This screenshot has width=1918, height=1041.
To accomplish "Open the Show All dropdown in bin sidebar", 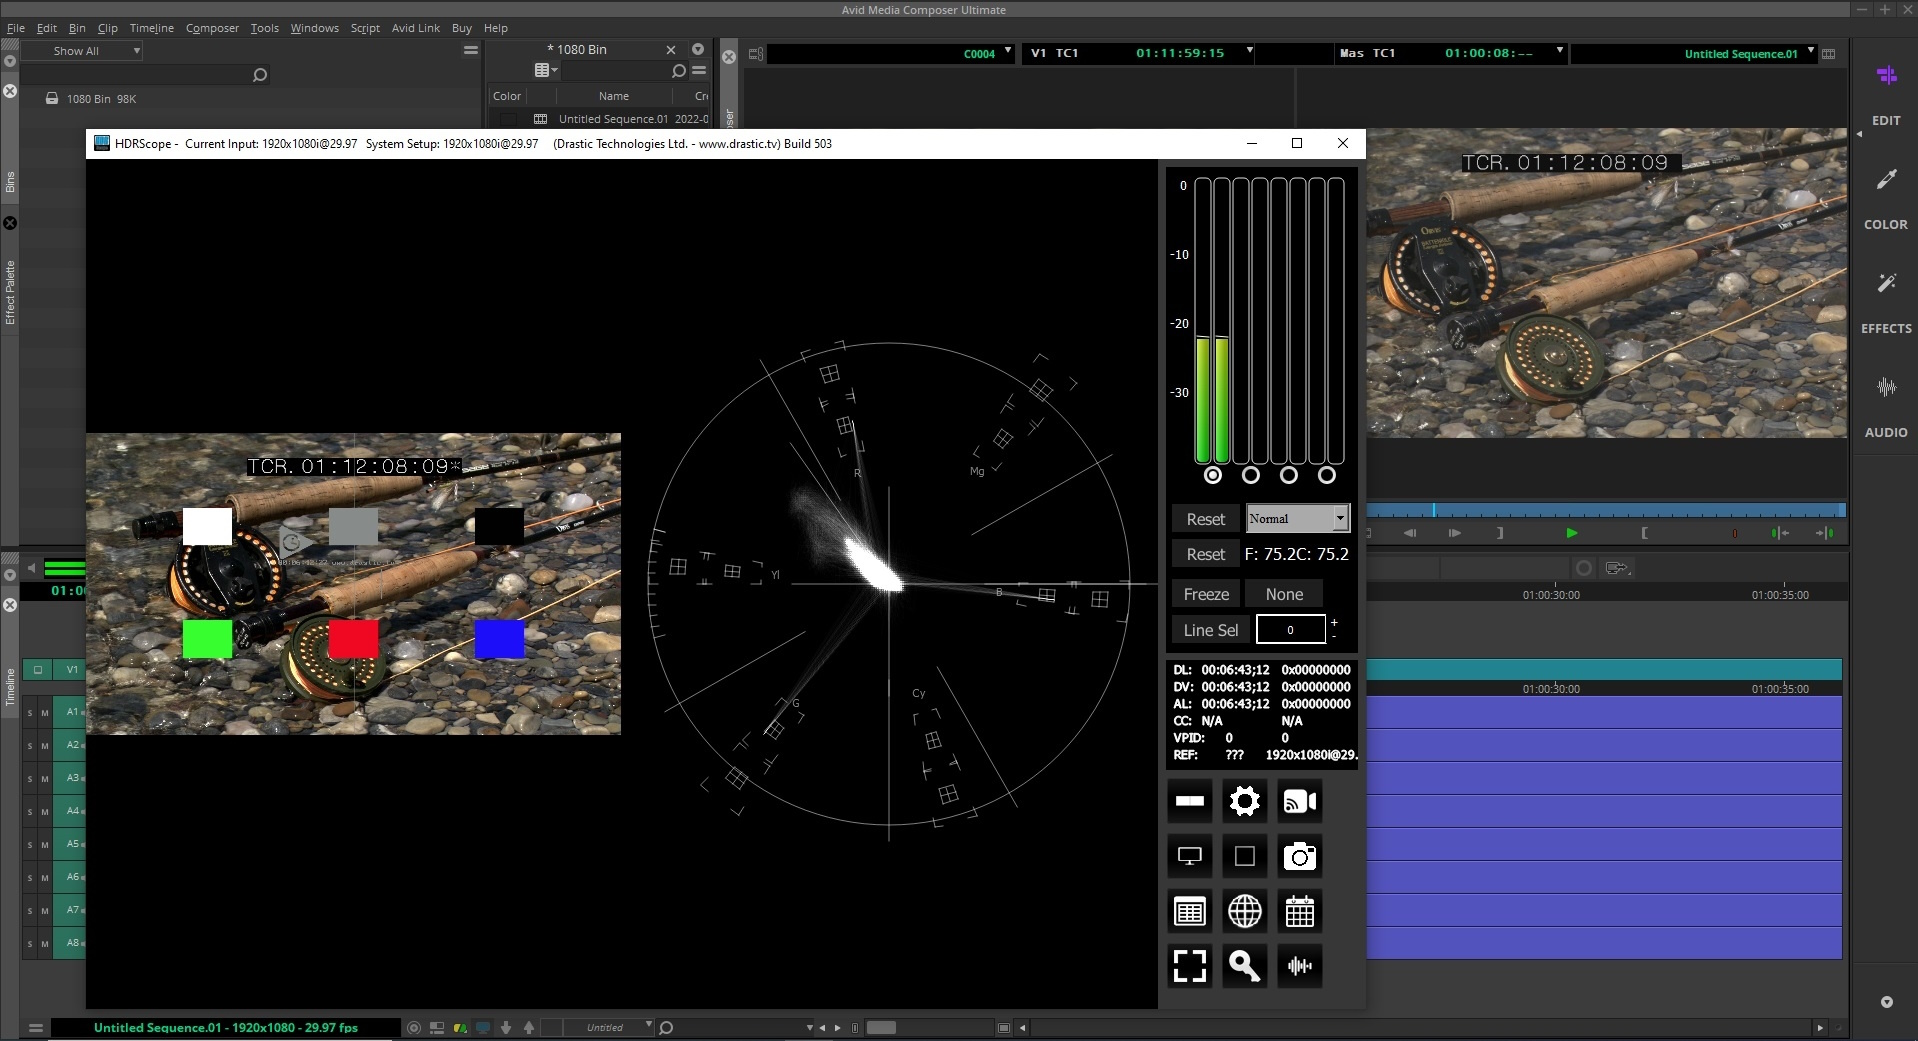I will click(84, 51).
